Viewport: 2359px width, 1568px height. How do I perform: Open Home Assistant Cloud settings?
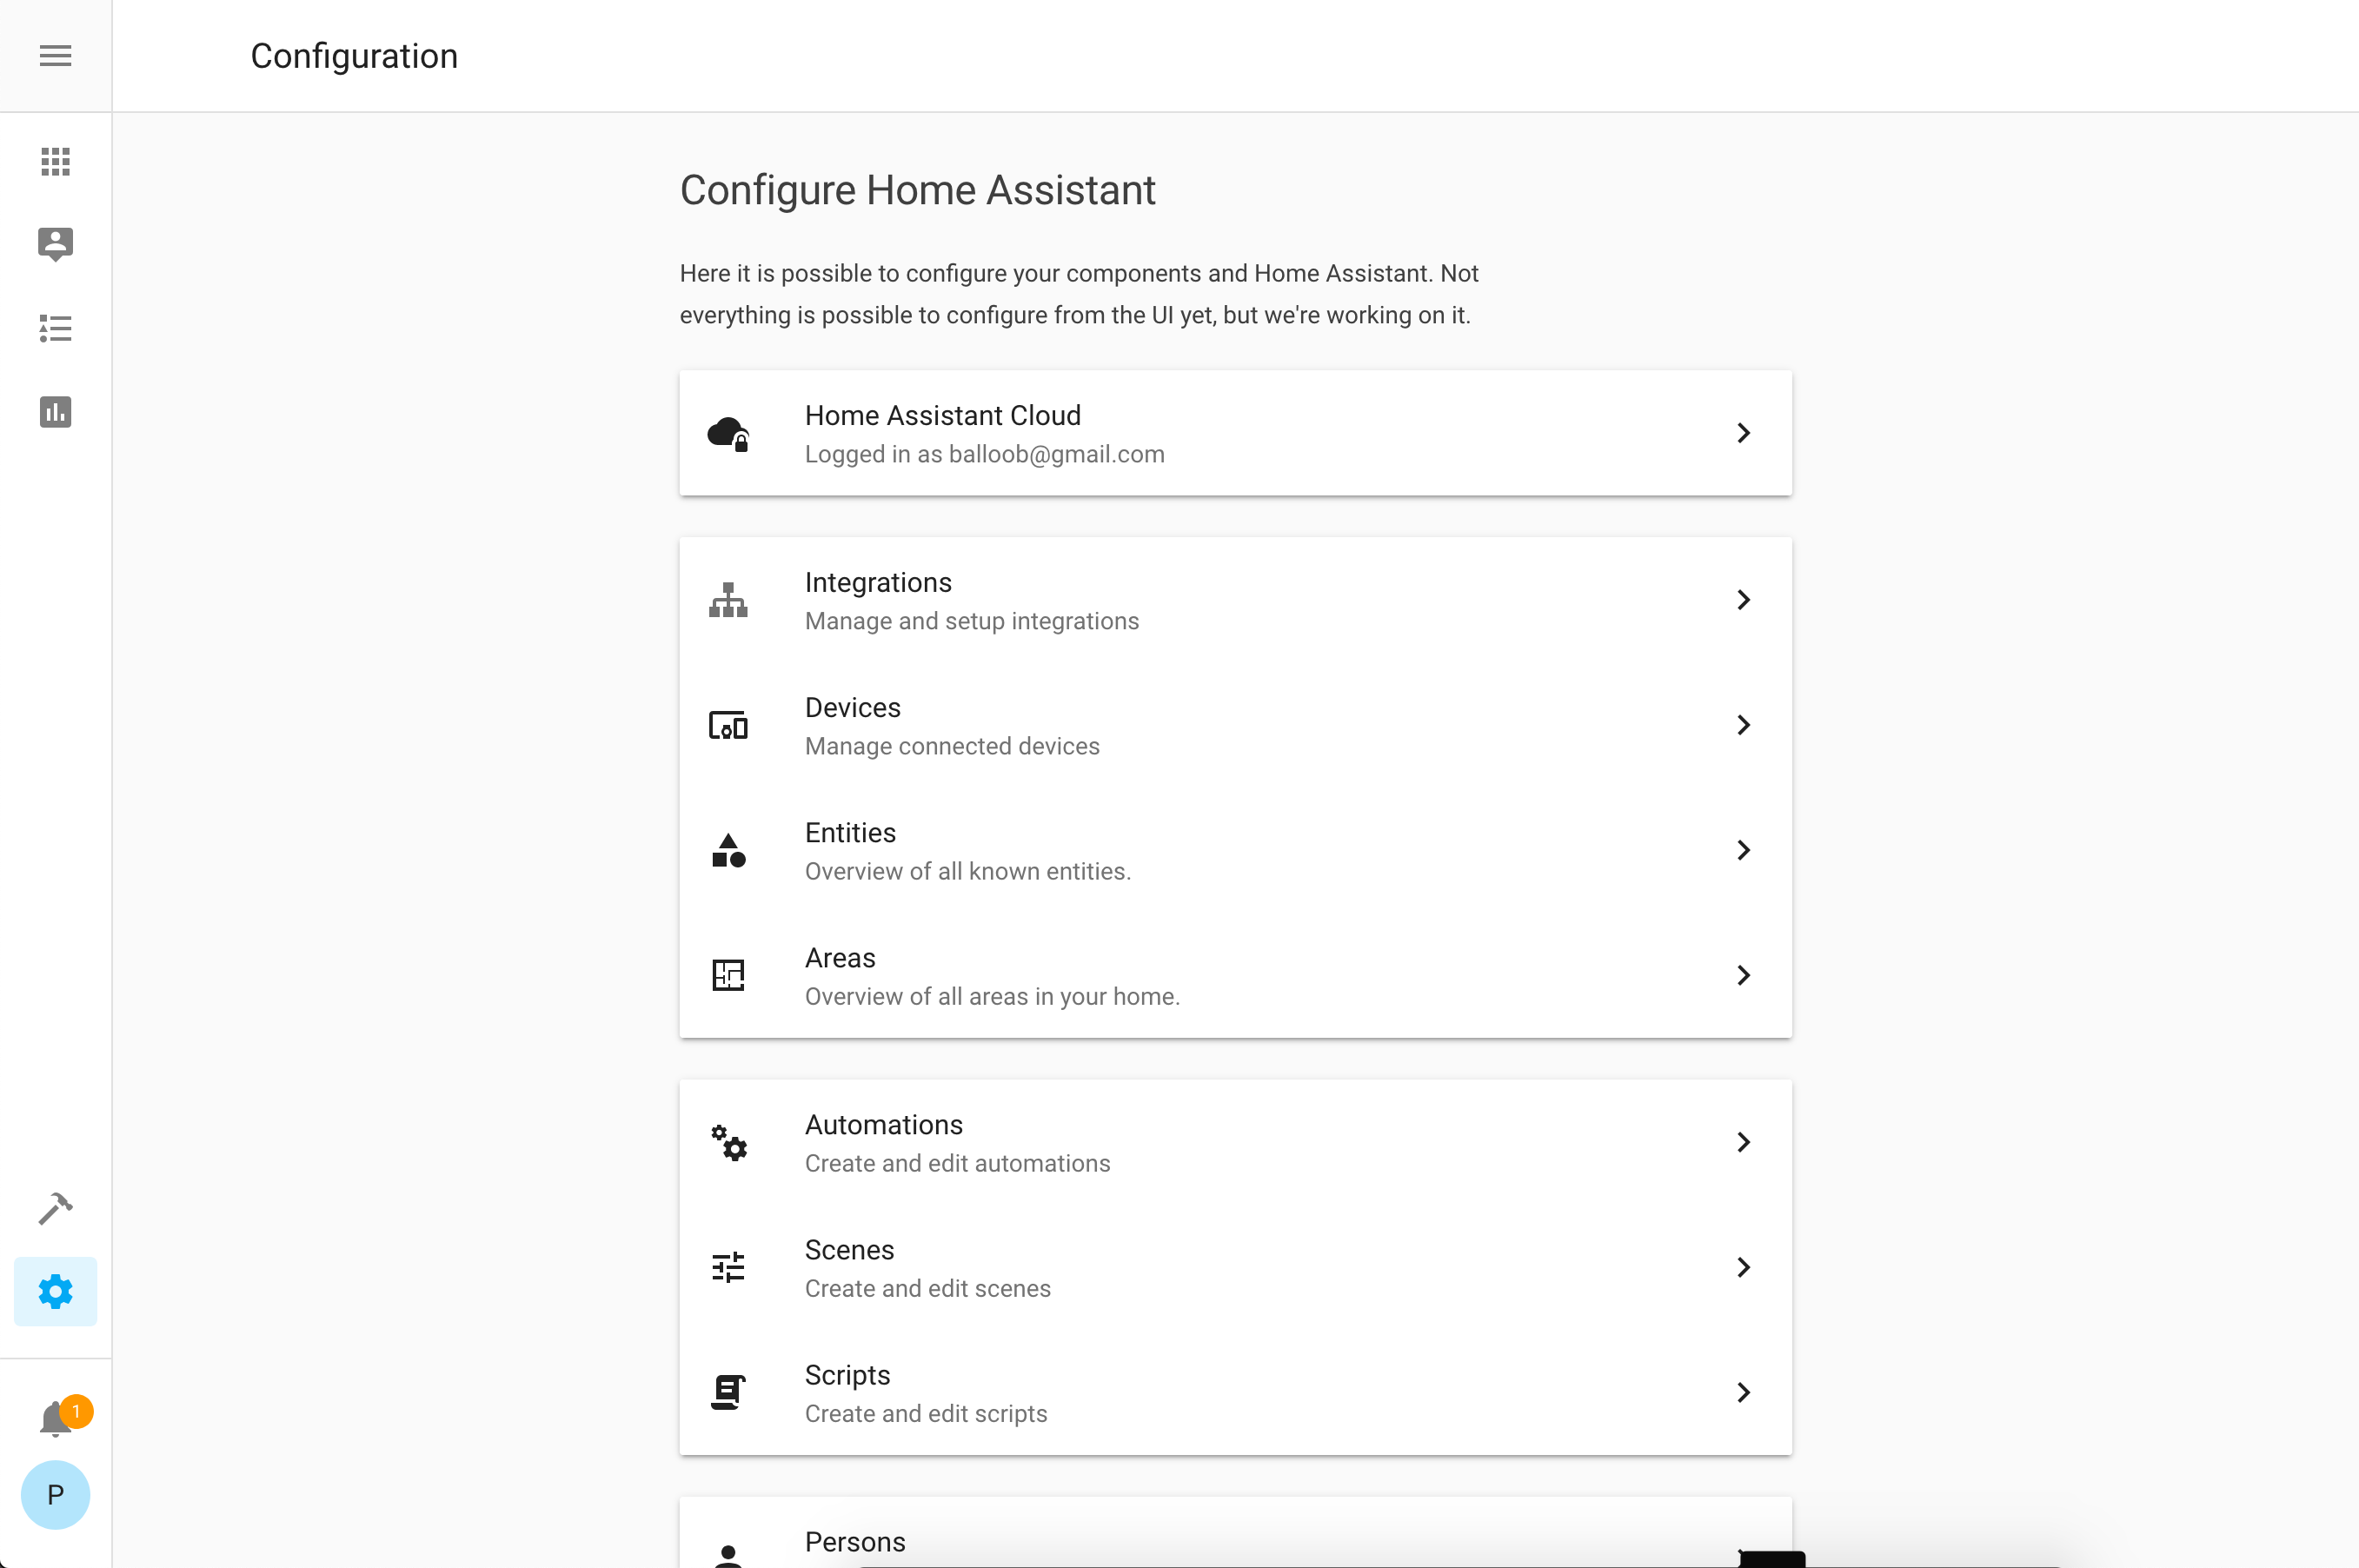(x=1235, y=433)
